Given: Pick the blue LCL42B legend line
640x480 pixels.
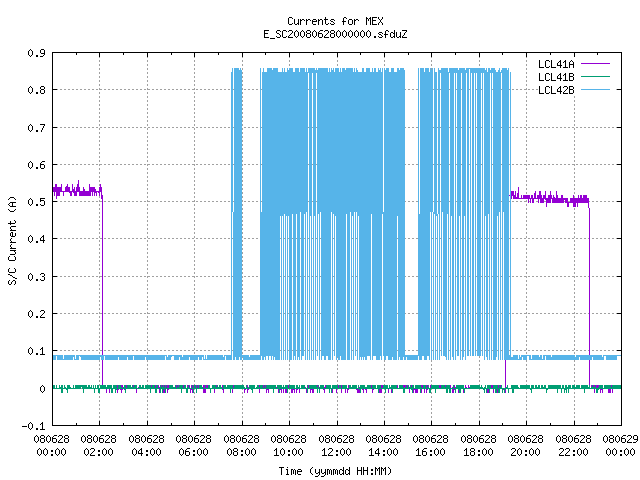Looking at the screenshot, I should [x=595, y=89].
